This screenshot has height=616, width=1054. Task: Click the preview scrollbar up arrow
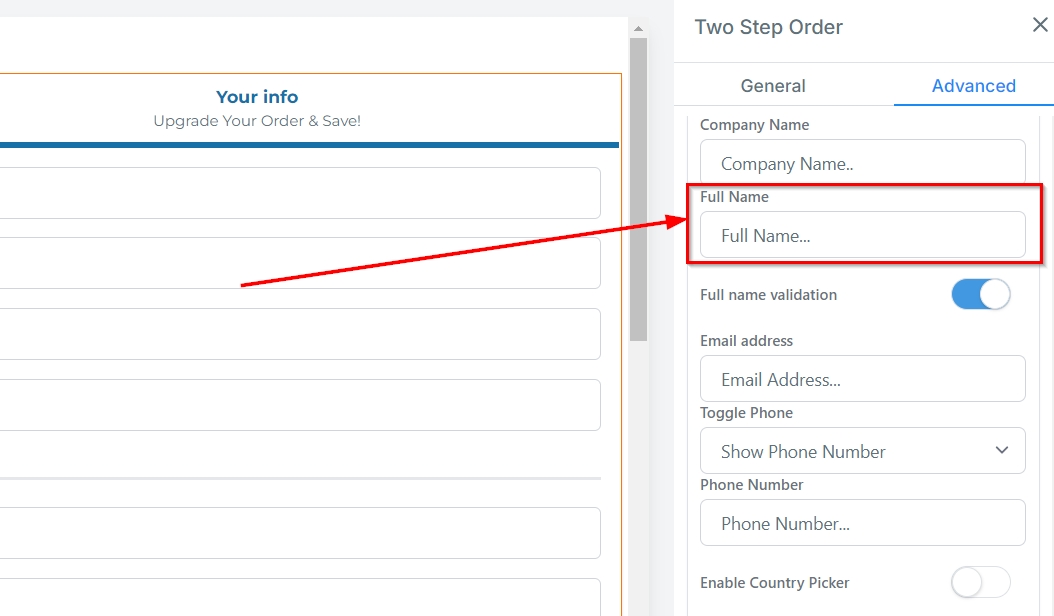(x=638, y=29)
